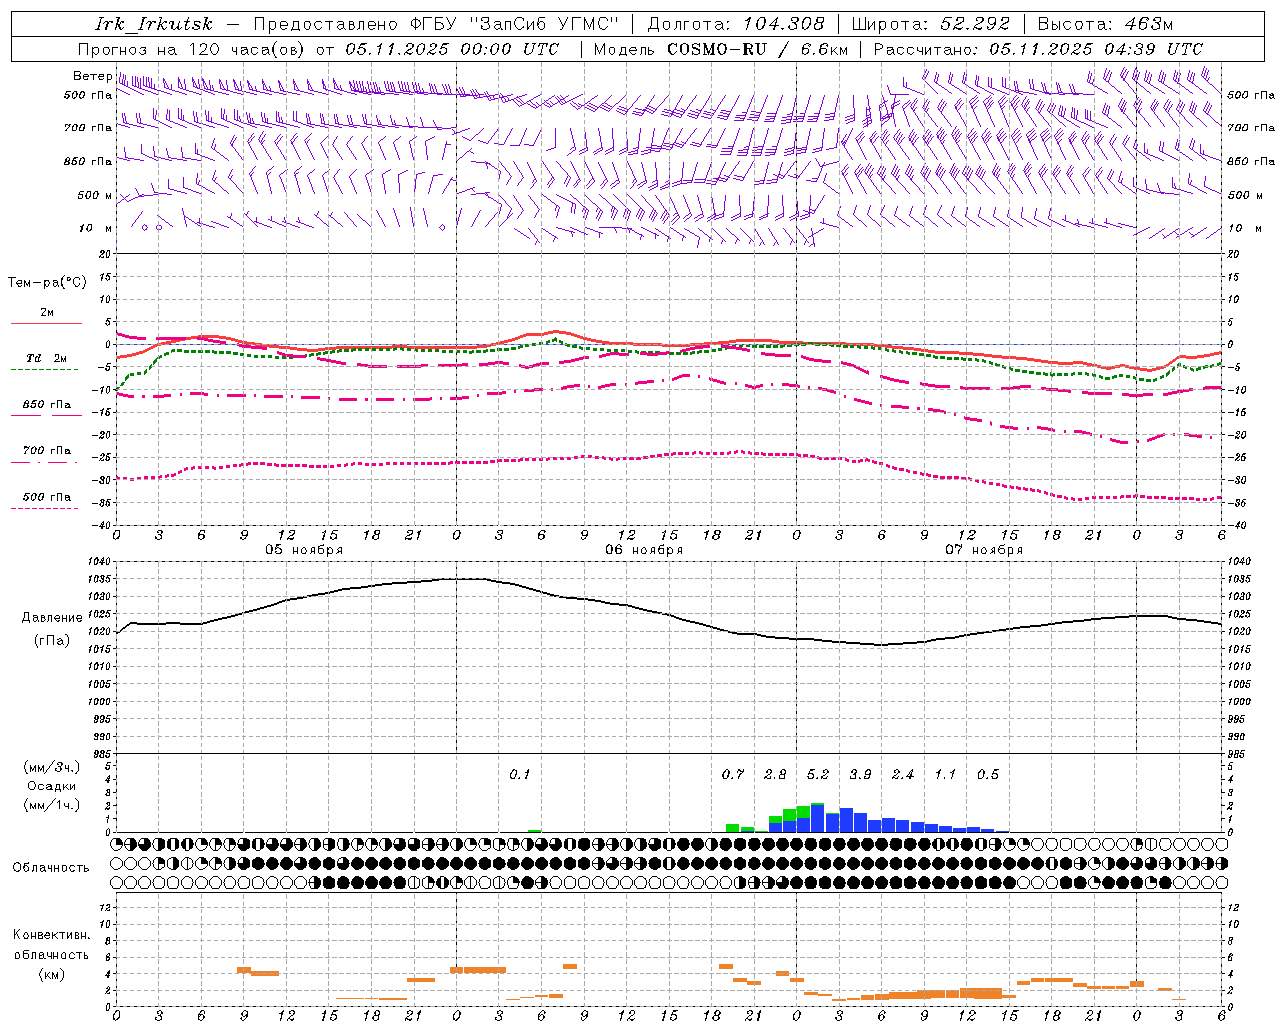Image resolution: width=1280 pixels, height=1024 pixels.
Task: Click the station name "Irk_Irkutsk" in the header
Action: (x=154, y=24)
